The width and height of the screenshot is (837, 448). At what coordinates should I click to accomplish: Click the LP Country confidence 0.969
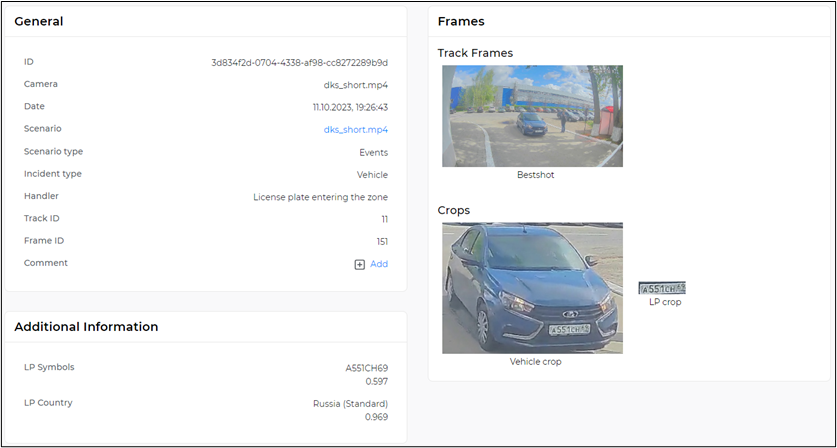(x=377, y=417)
